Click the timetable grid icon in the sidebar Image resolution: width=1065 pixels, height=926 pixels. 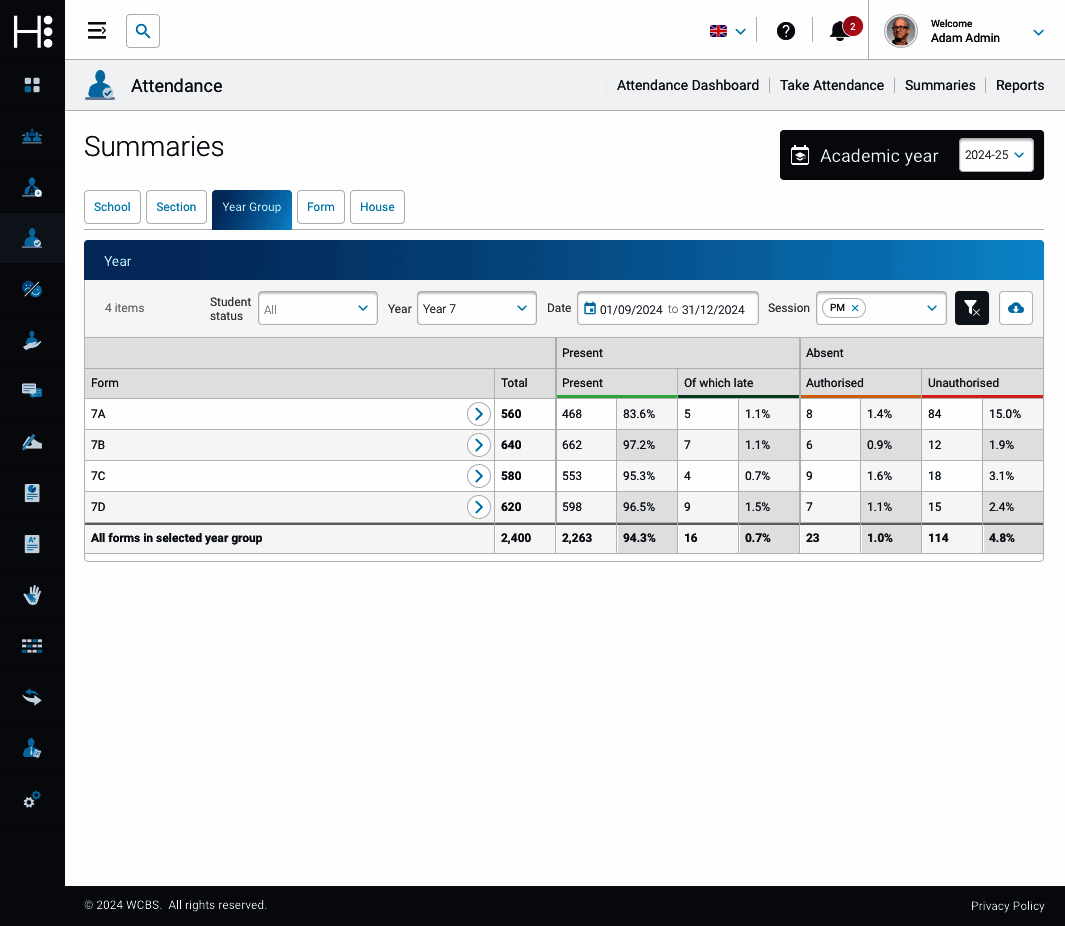[32, 646]
